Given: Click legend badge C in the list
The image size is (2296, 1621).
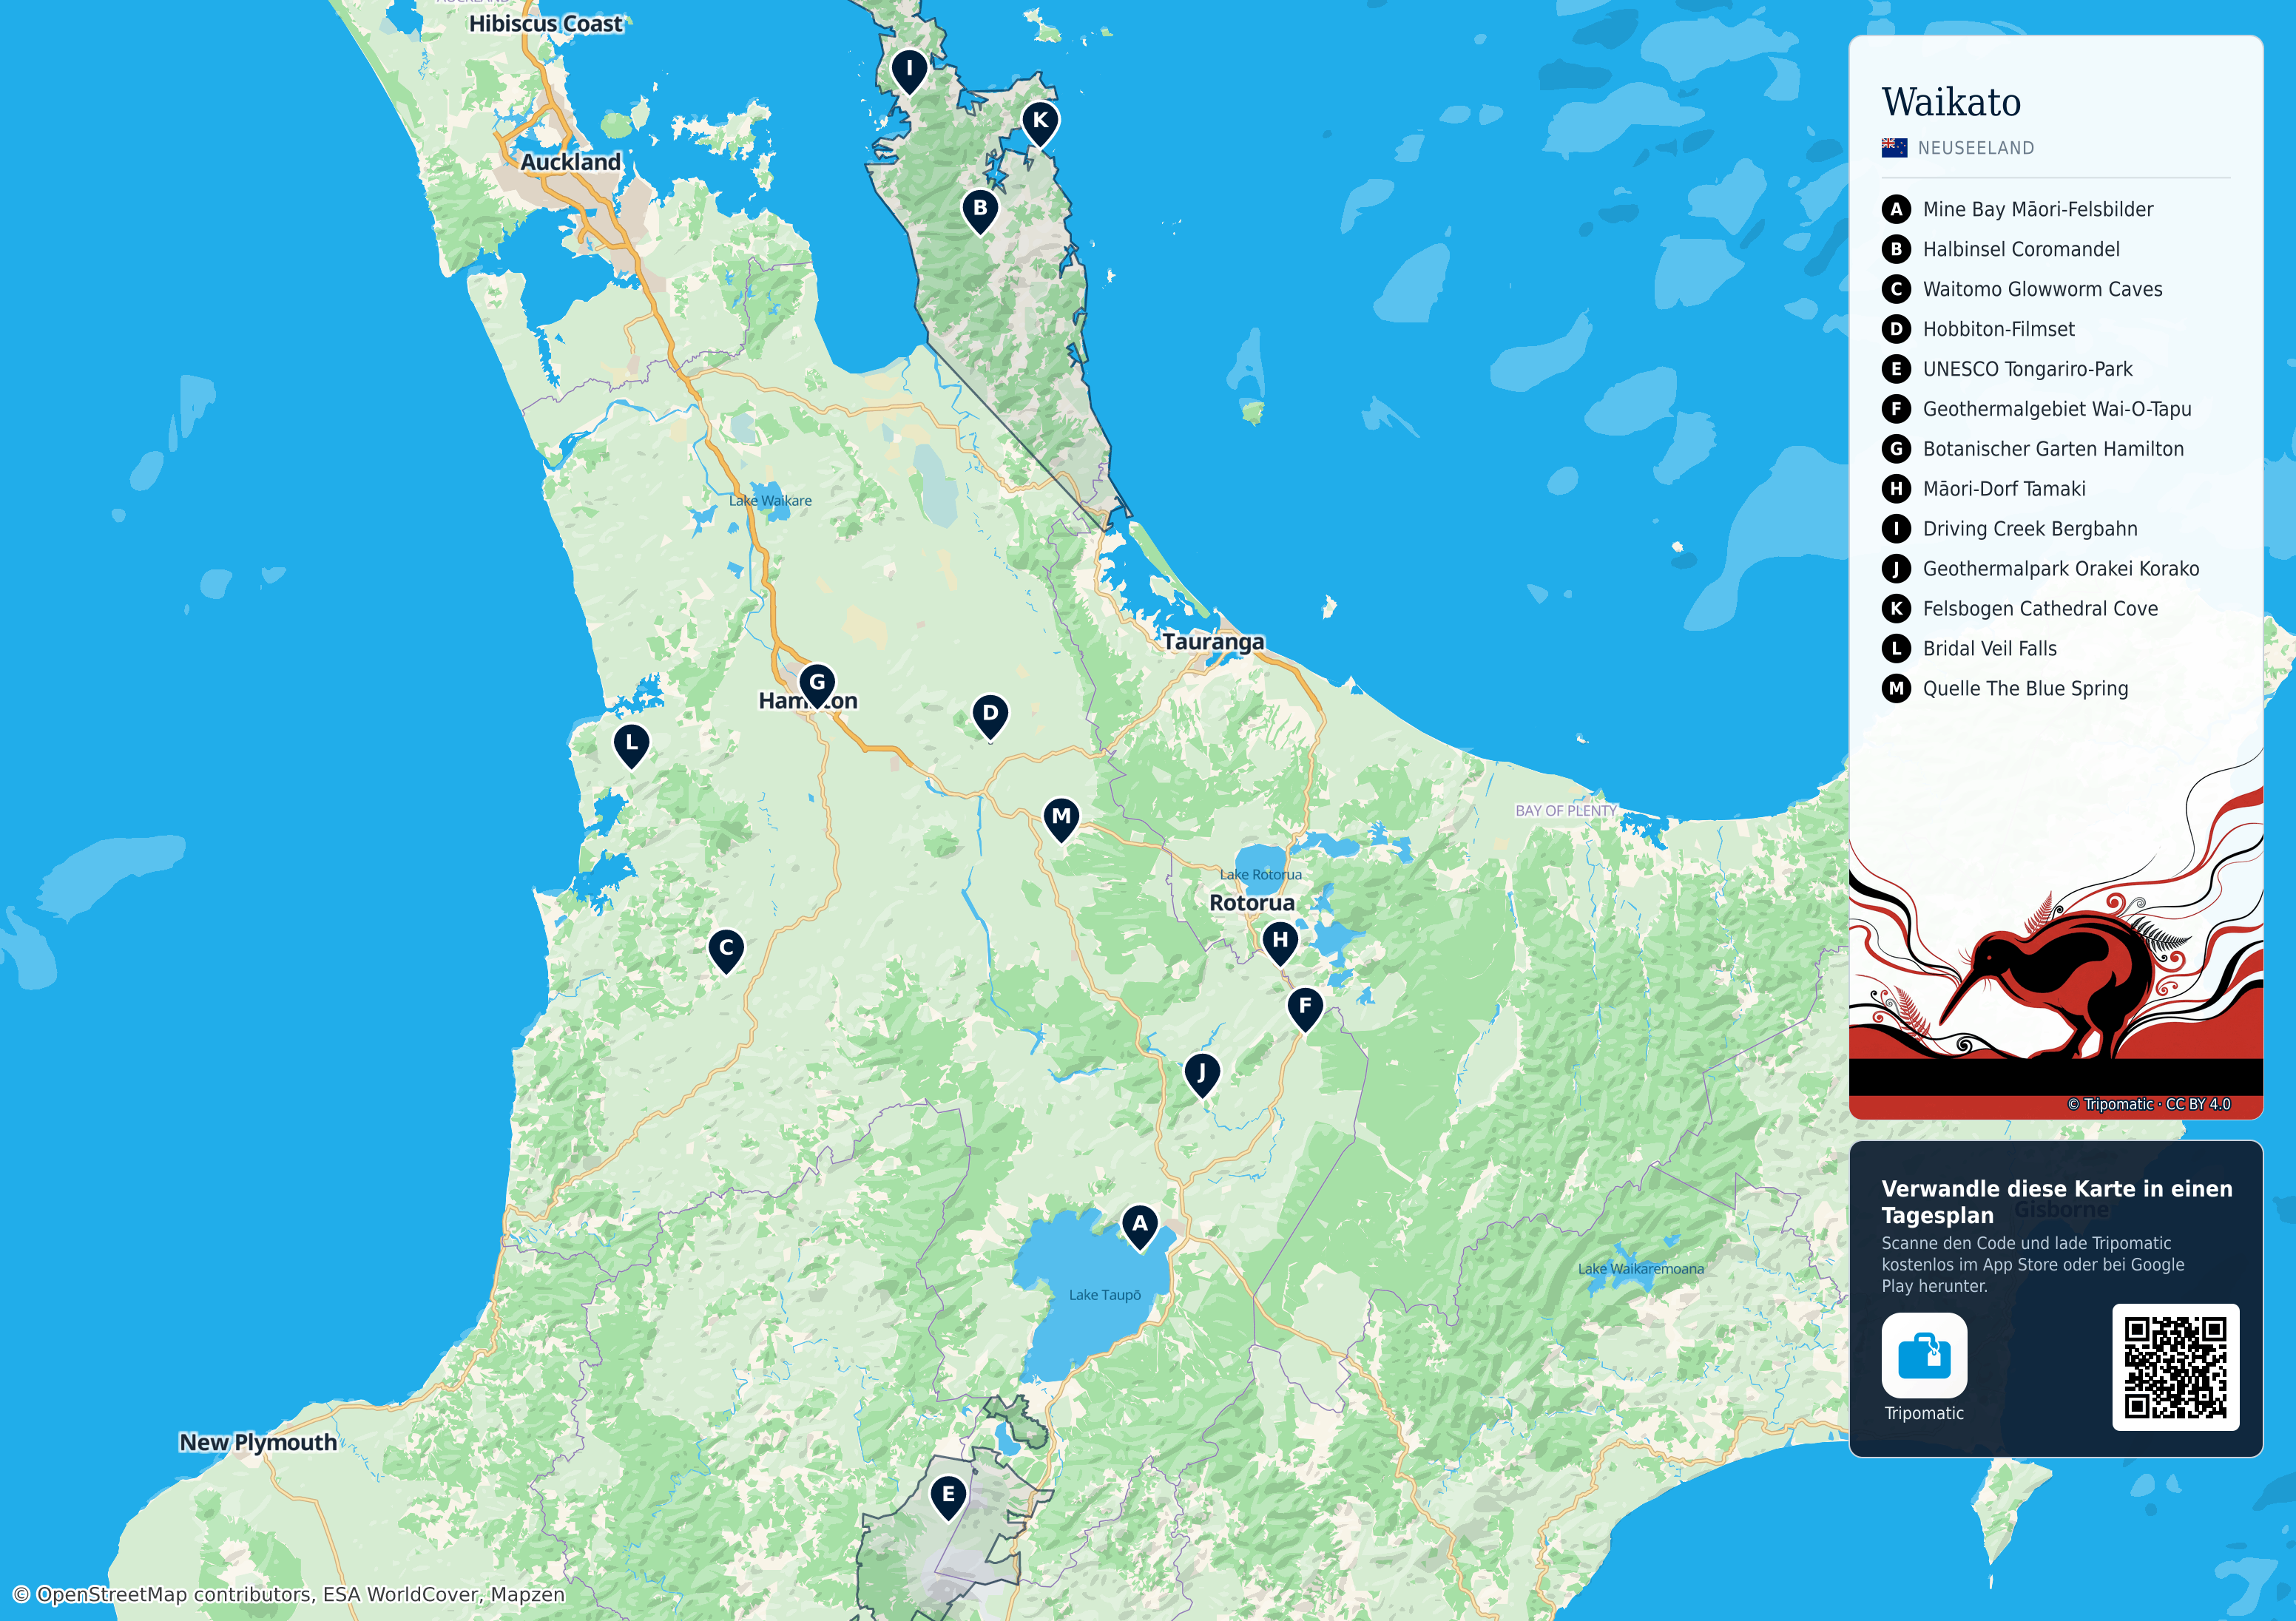Looking at the screenshot, I should [1896, 289].
